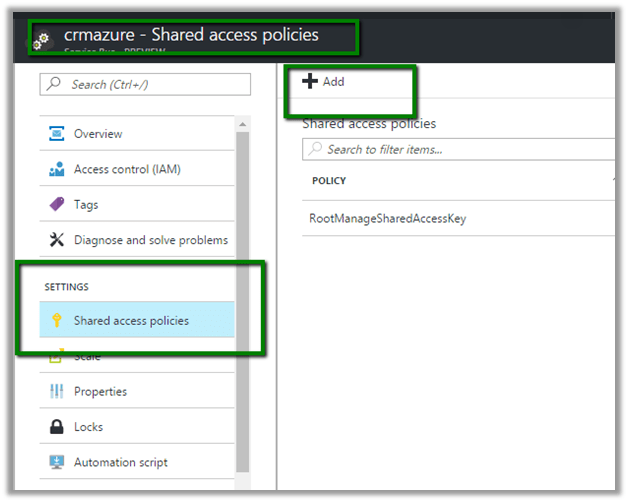This screenshot has height=502, width=628.
Task: Click the yellow key Shared access policies icon
Action: pyautogui.click(x=56, y=321)
